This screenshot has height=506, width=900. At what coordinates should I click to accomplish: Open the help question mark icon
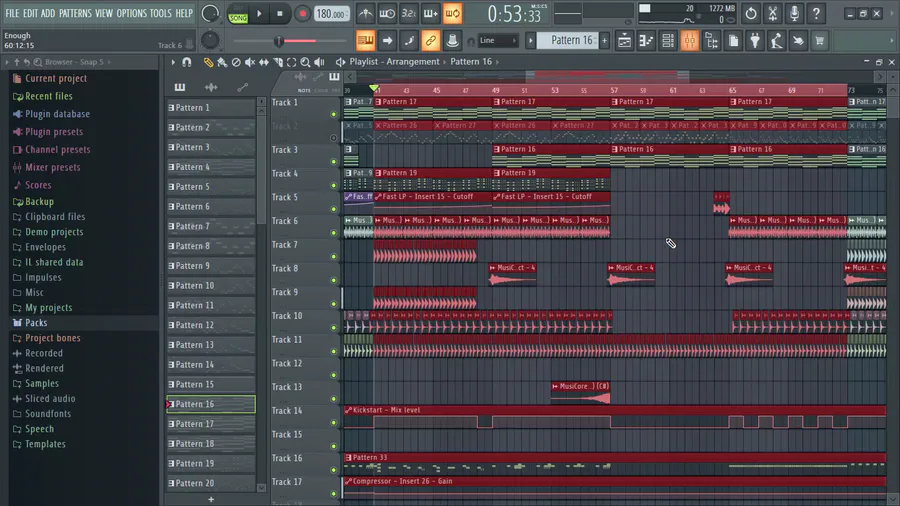[816, 13]
